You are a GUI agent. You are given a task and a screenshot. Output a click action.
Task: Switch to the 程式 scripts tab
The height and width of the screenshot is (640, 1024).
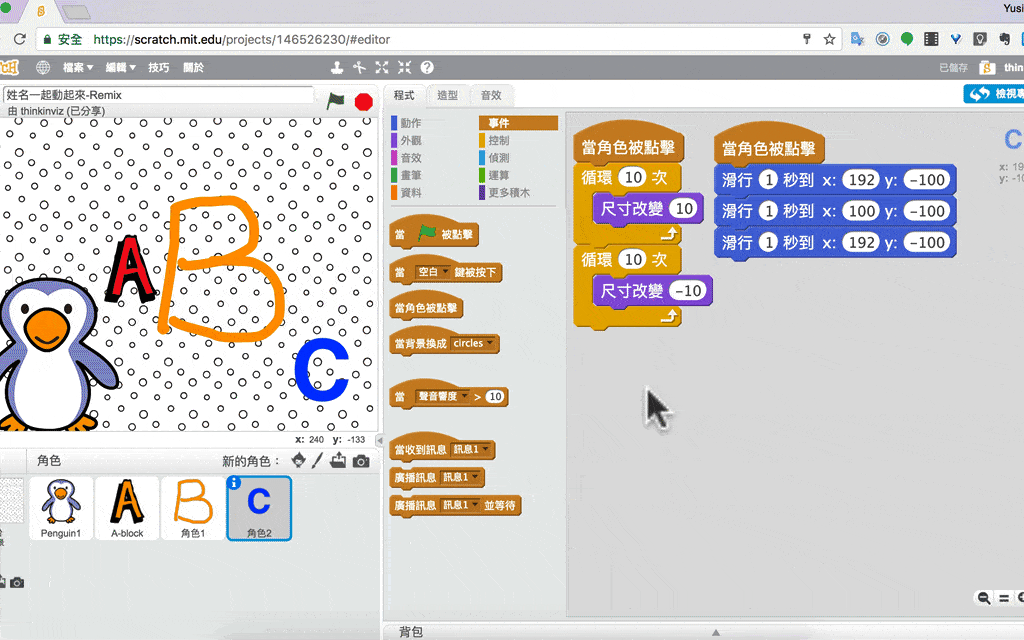tap(404, 95)
